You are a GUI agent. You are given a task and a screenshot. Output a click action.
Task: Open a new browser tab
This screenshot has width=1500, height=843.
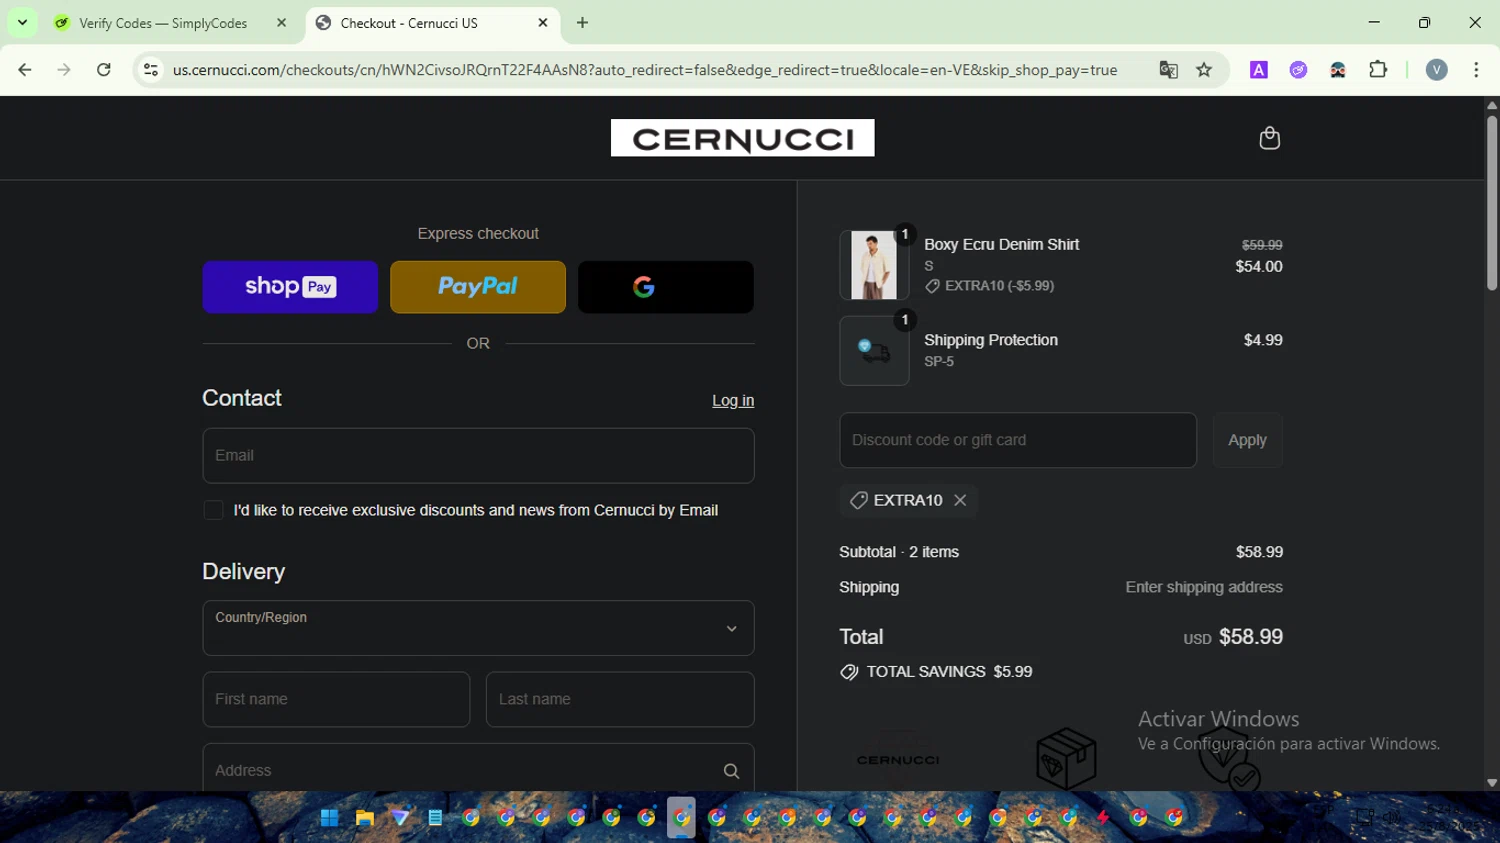coord(582,22)
